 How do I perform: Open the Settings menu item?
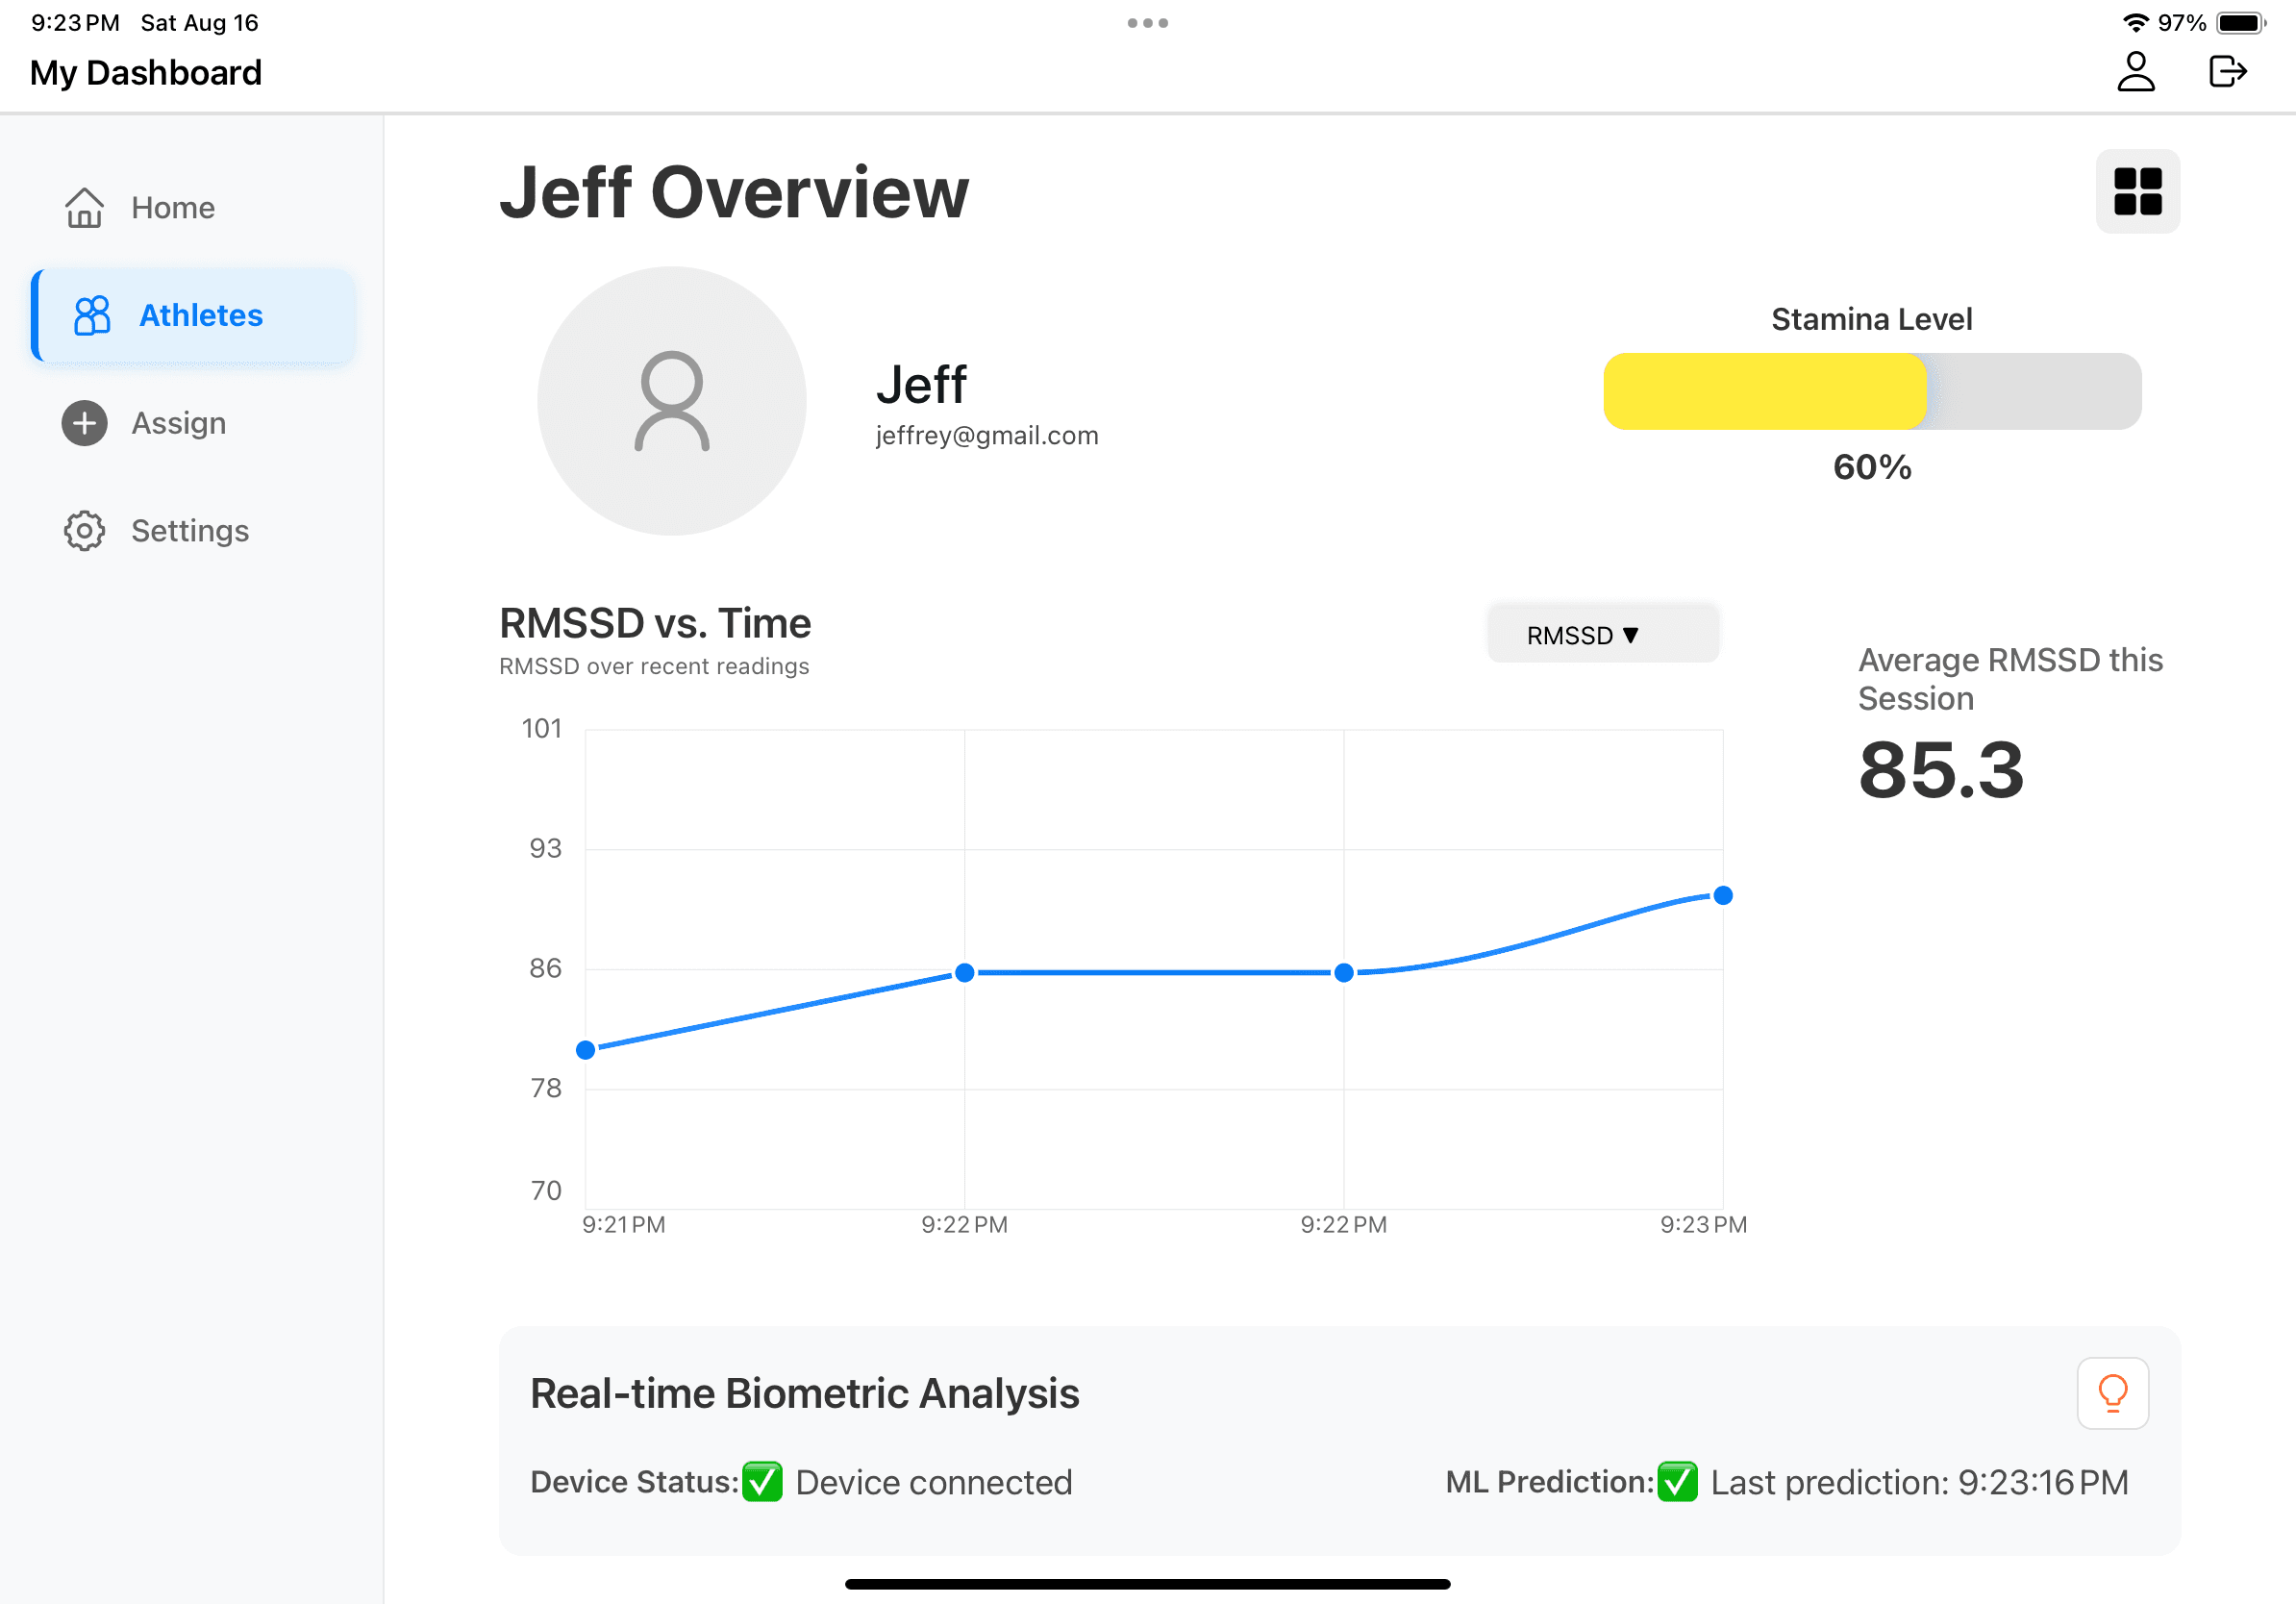[x=193, y=531]
